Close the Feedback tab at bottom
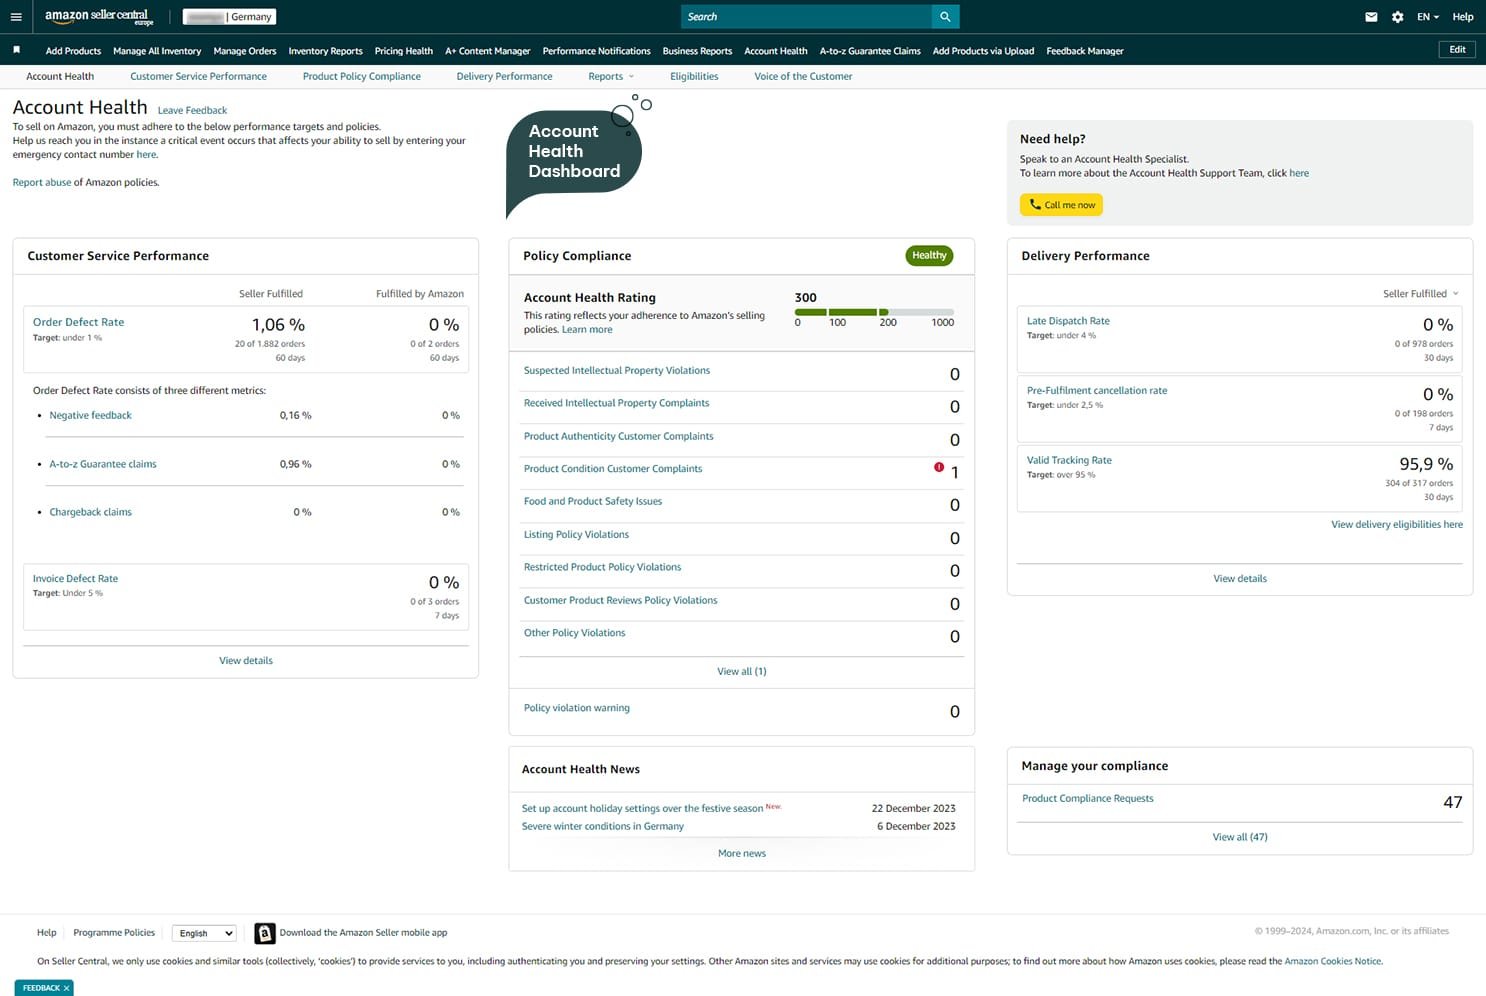Screen dimensions: 1486x996 tap(67, 988)
